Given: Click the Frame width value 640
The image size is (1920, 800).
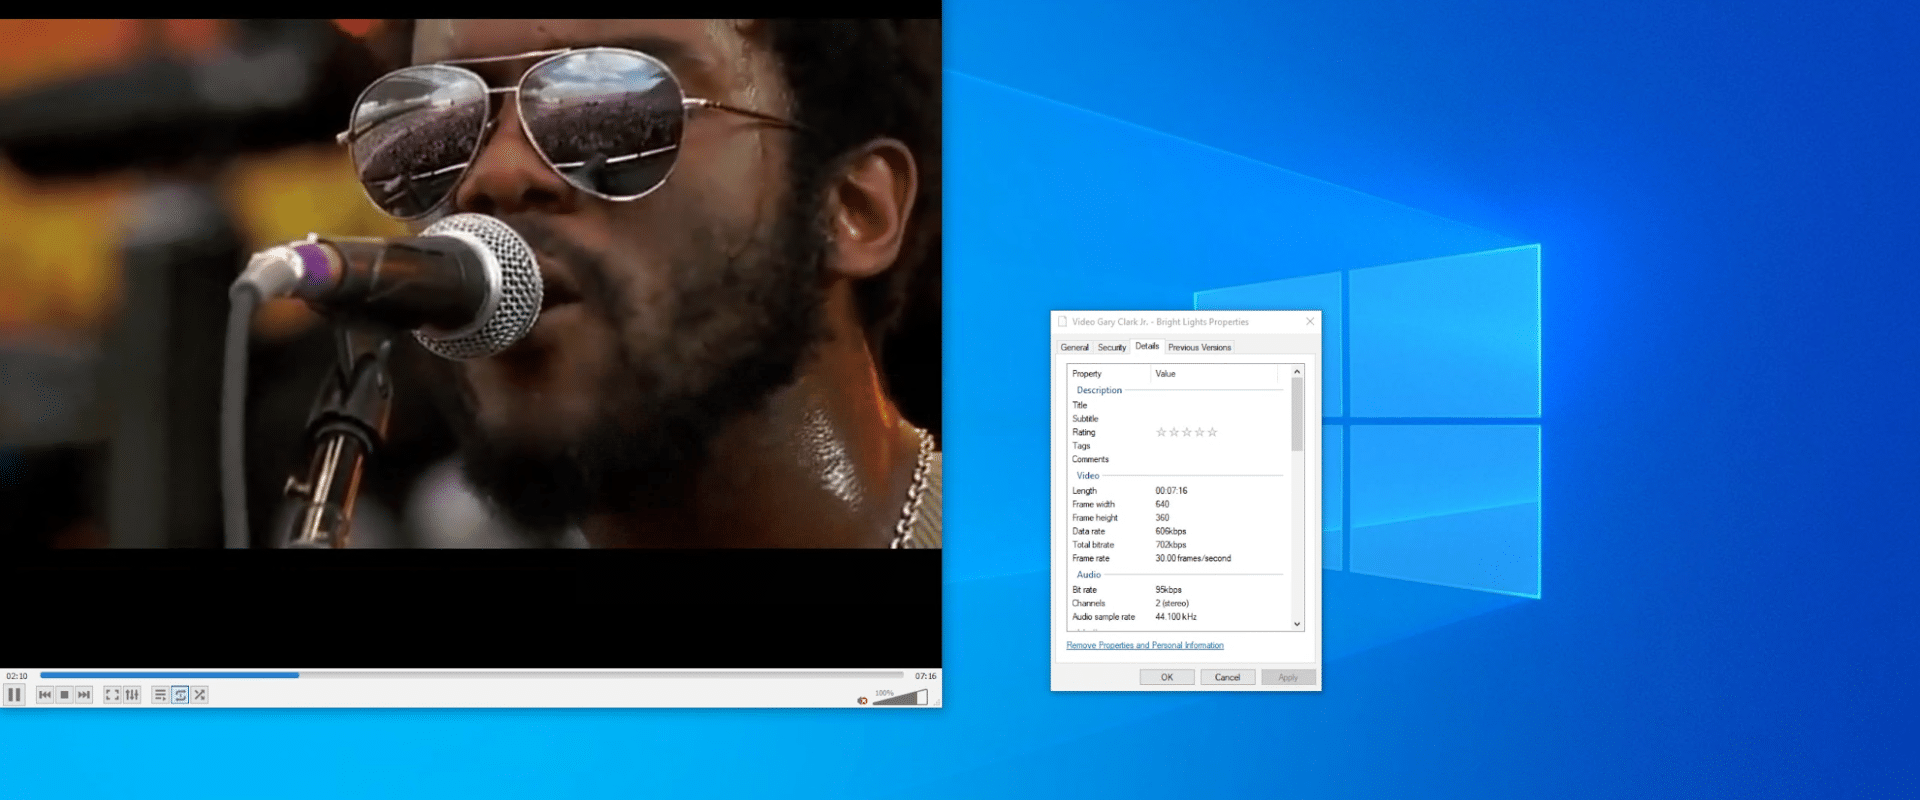Looking at the screenshot, I should pos(1162,505).
